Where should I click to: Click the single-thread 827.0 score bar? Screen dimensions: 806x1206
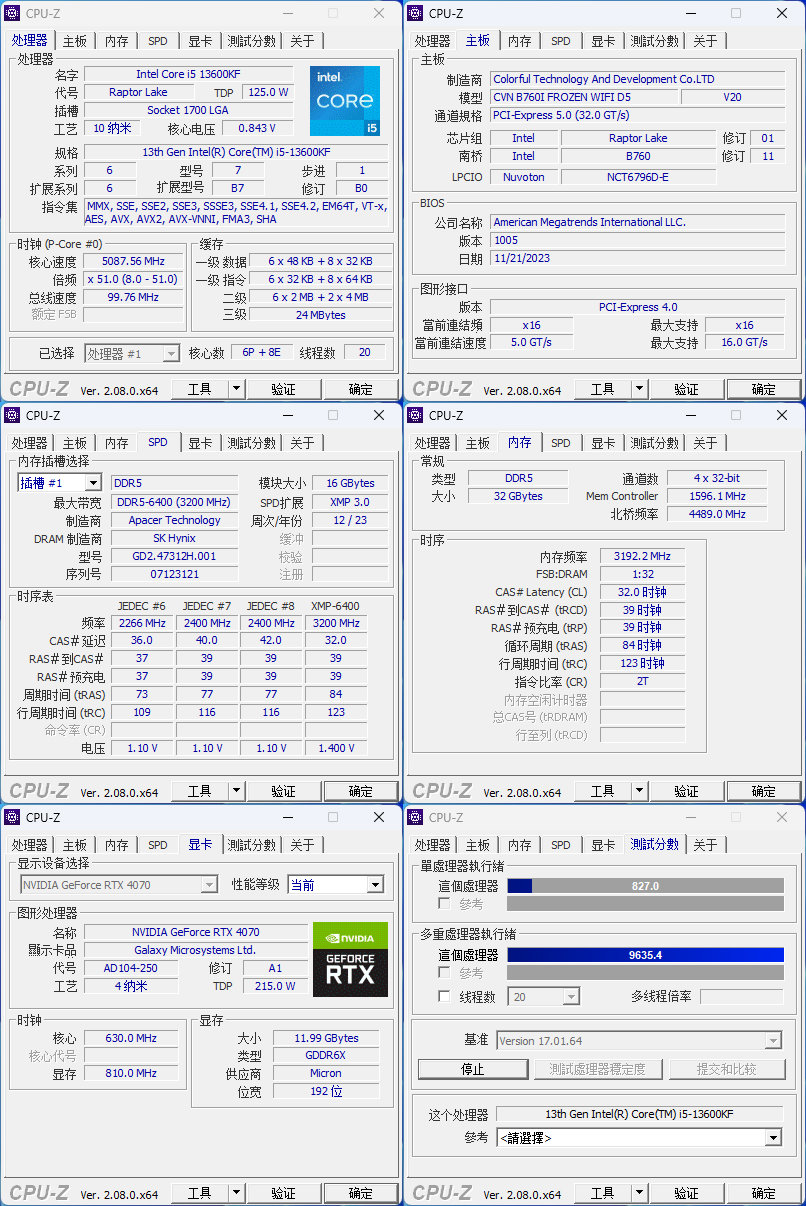tap(645, 886)
